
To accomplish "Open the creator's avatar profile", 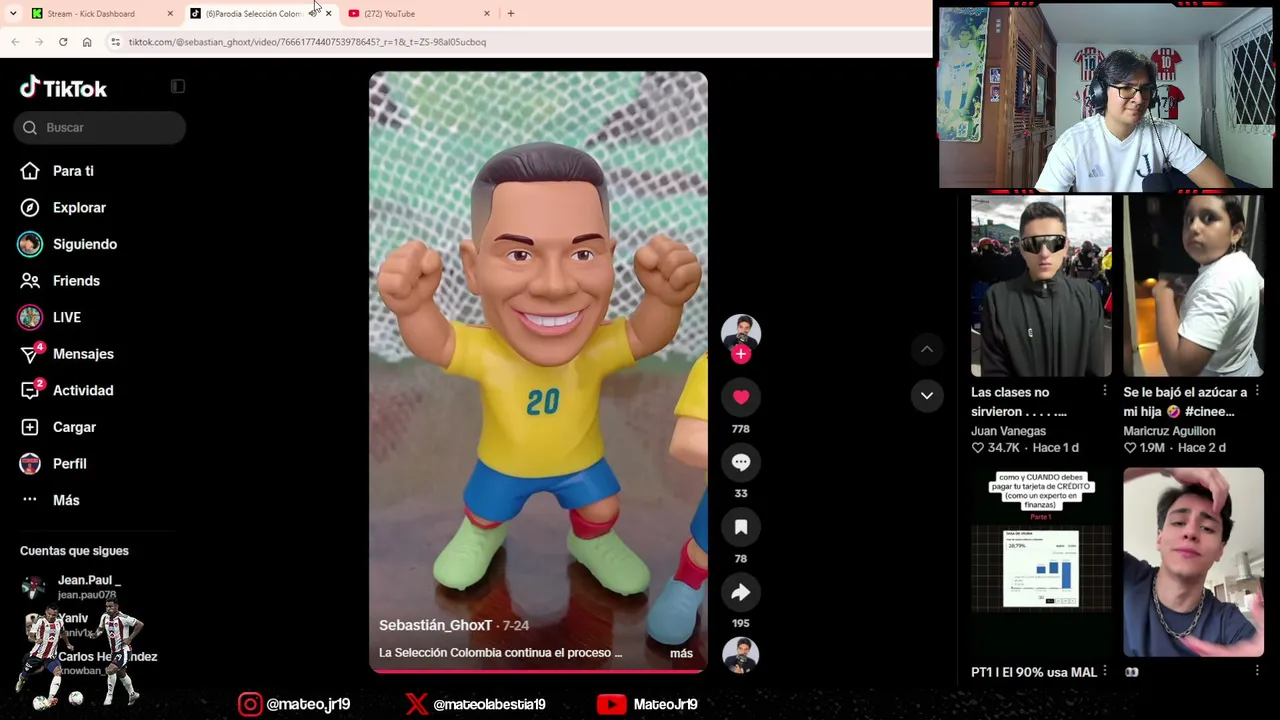I will 741,331.
